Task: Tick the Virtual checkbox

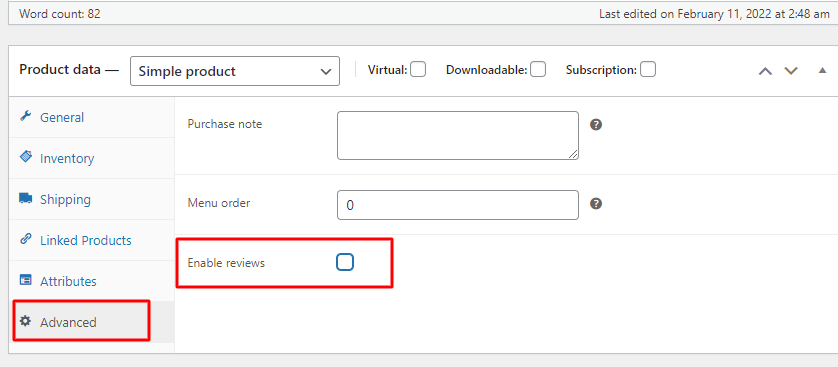Action: (418, 69)
